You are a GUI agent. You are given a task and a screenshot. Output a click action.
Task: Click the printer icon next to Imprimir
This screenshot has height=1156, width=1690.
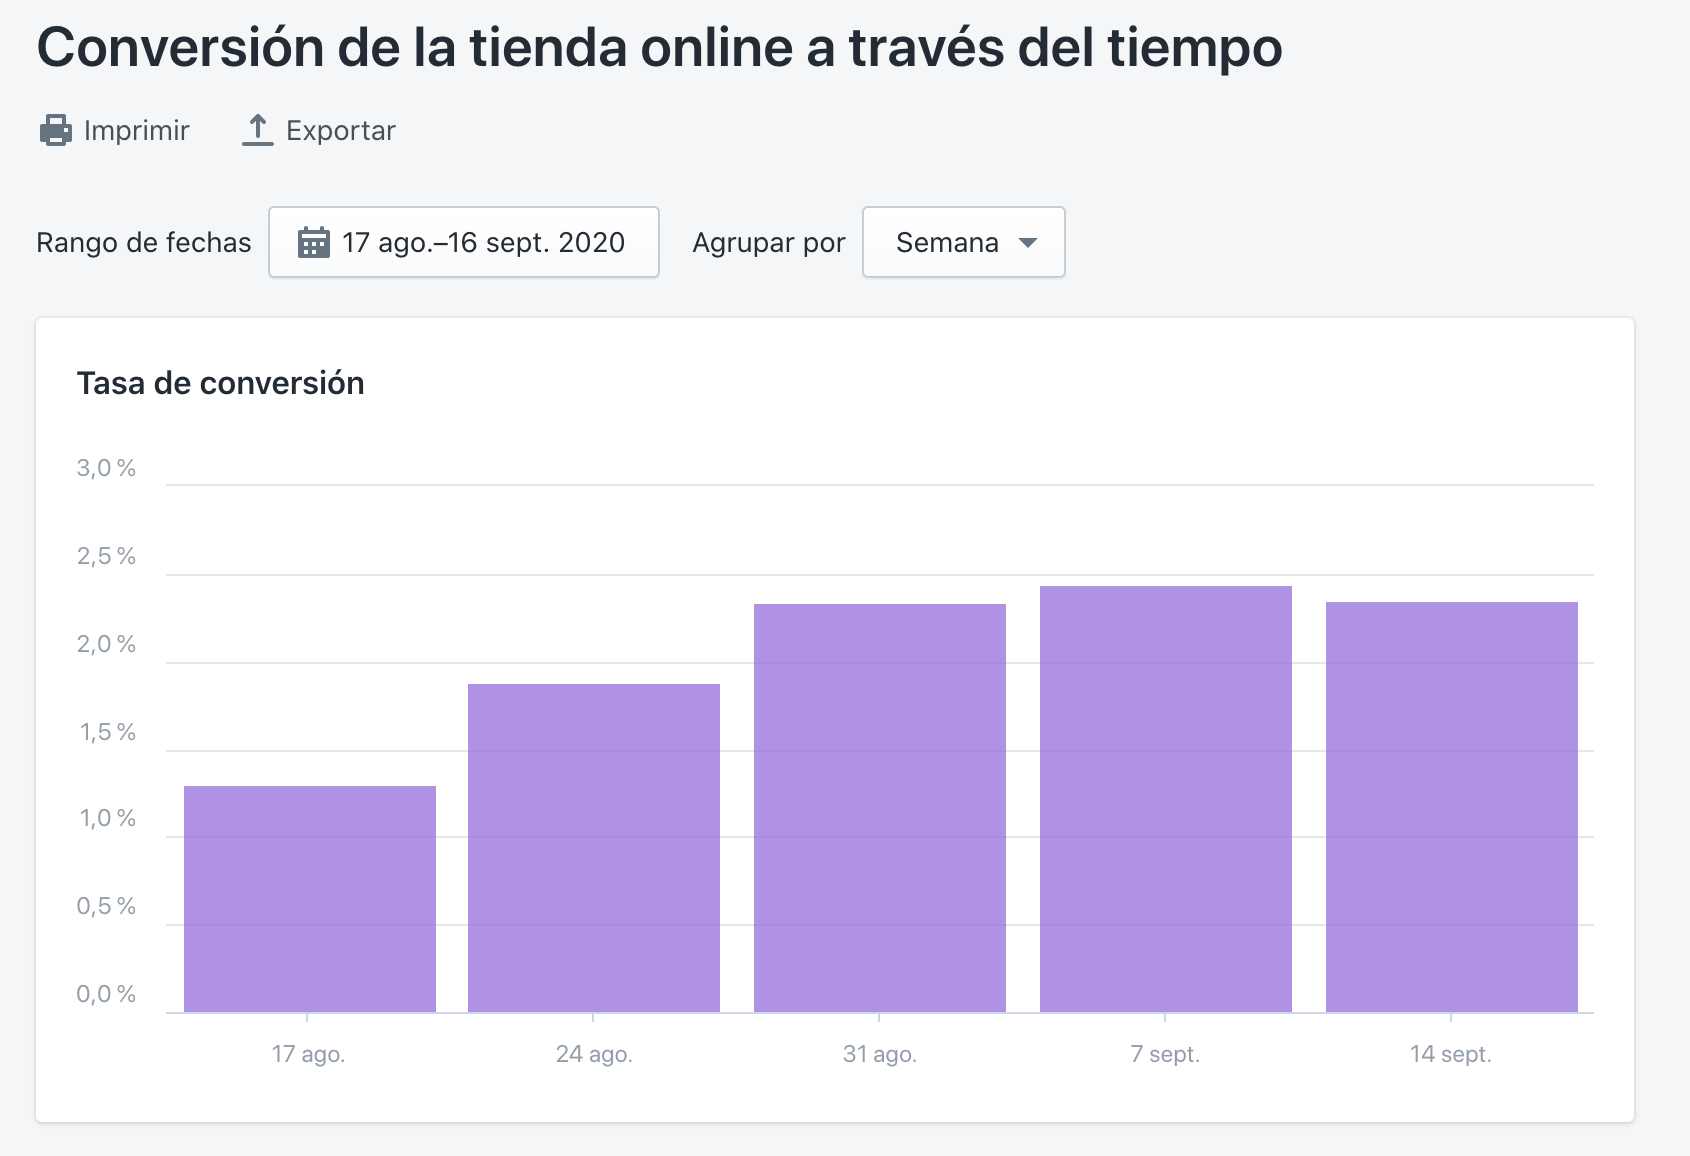tap(56, 130)
